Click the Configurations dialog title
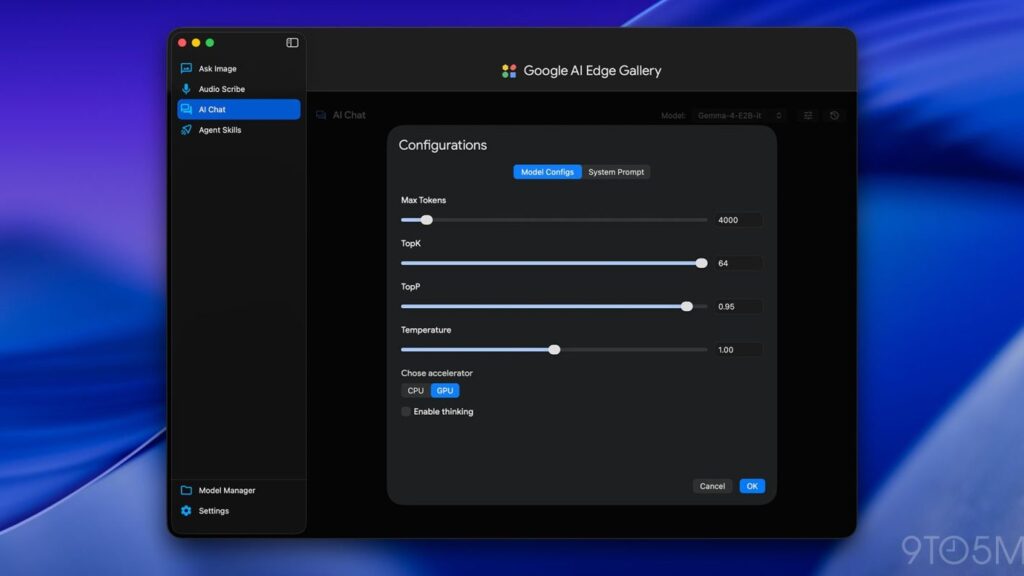Screen dimensions: 1024x576 (443, 145)
